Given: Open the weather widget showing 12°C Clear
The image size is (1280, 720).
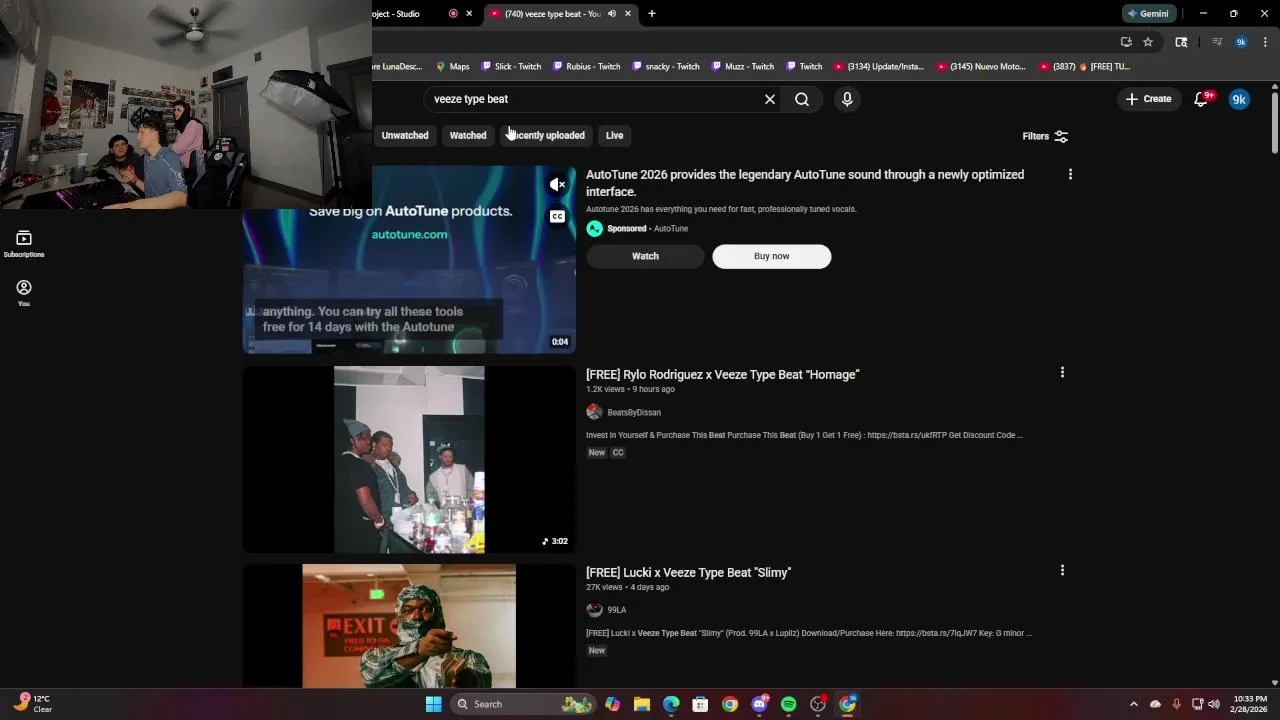Looking at the screenshot, I should [32, 704].
